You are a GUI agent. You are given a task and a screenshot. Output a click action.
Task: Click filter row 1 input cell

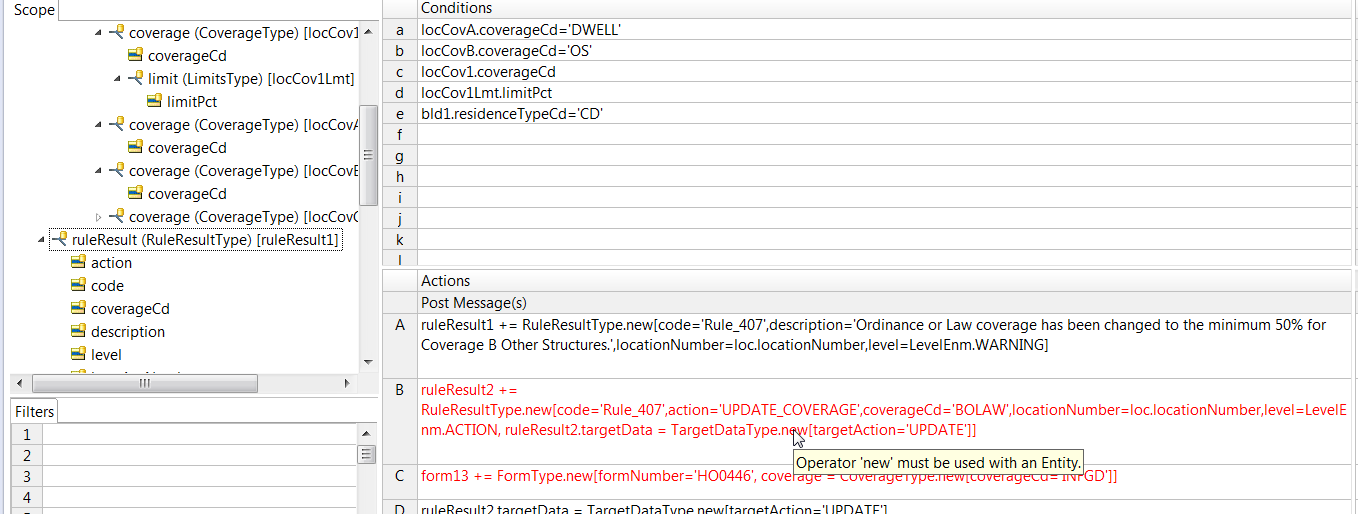(200, 434)
